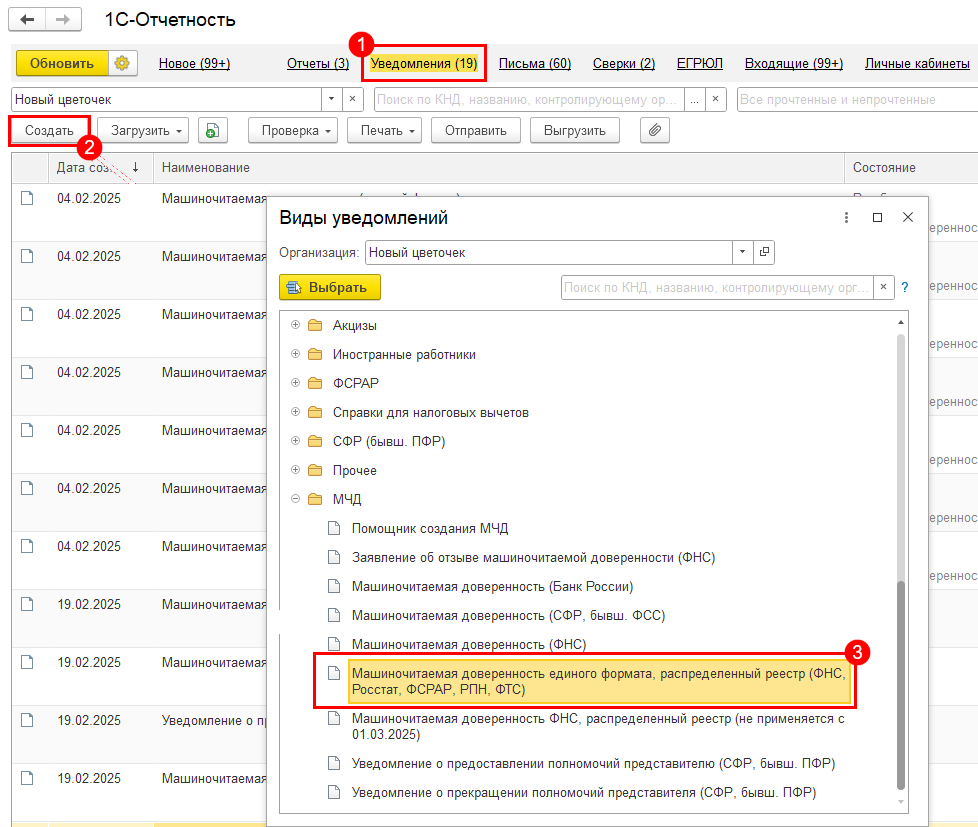978x827 pixels.
Task: Select Машиночитаемая доверенность единого формата item
Action: tap(598, 681)
